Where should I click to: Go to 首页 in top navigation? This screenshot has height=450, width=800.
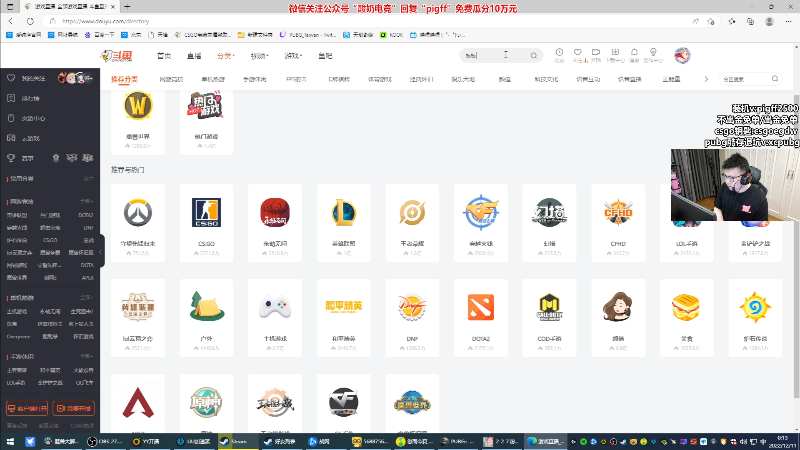[x=164, y=56]
